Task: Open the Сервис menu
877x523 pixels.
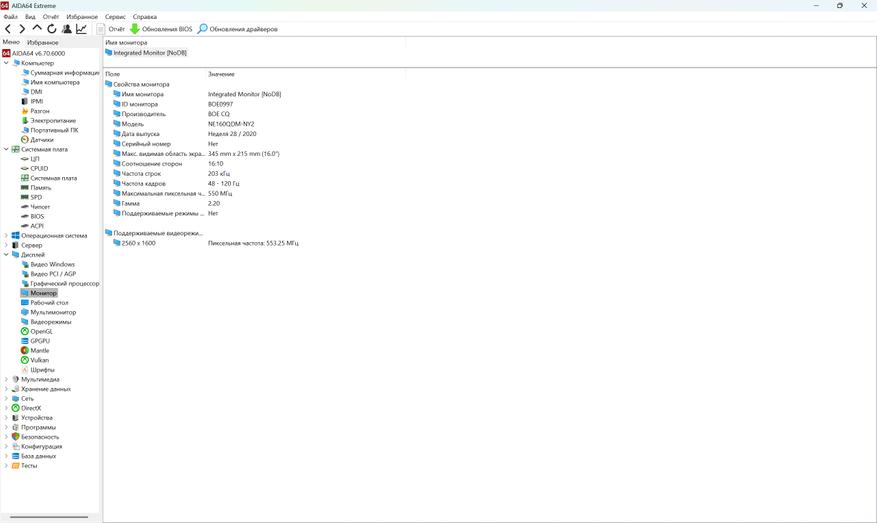Action: (x=115, y=17)
